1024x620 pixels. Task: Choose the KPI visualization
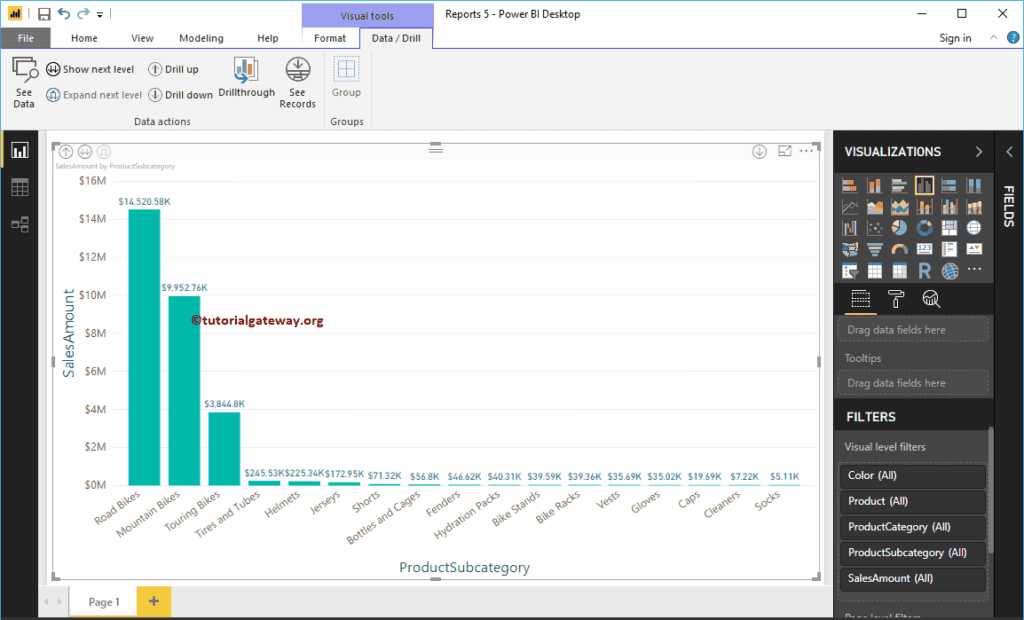tap(974, 249)
